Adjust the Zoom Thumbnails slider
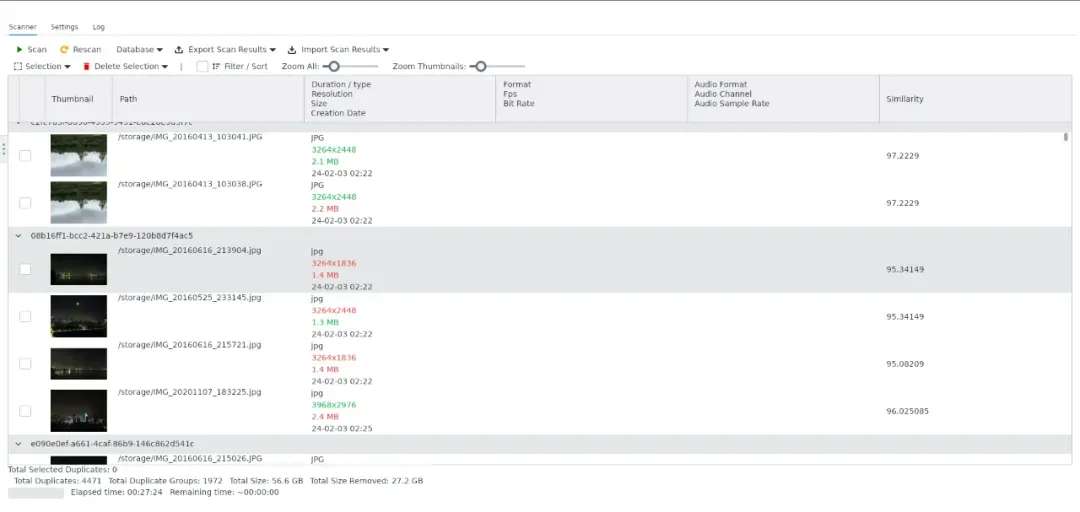 pyautogui.click(x=481, y=67)
